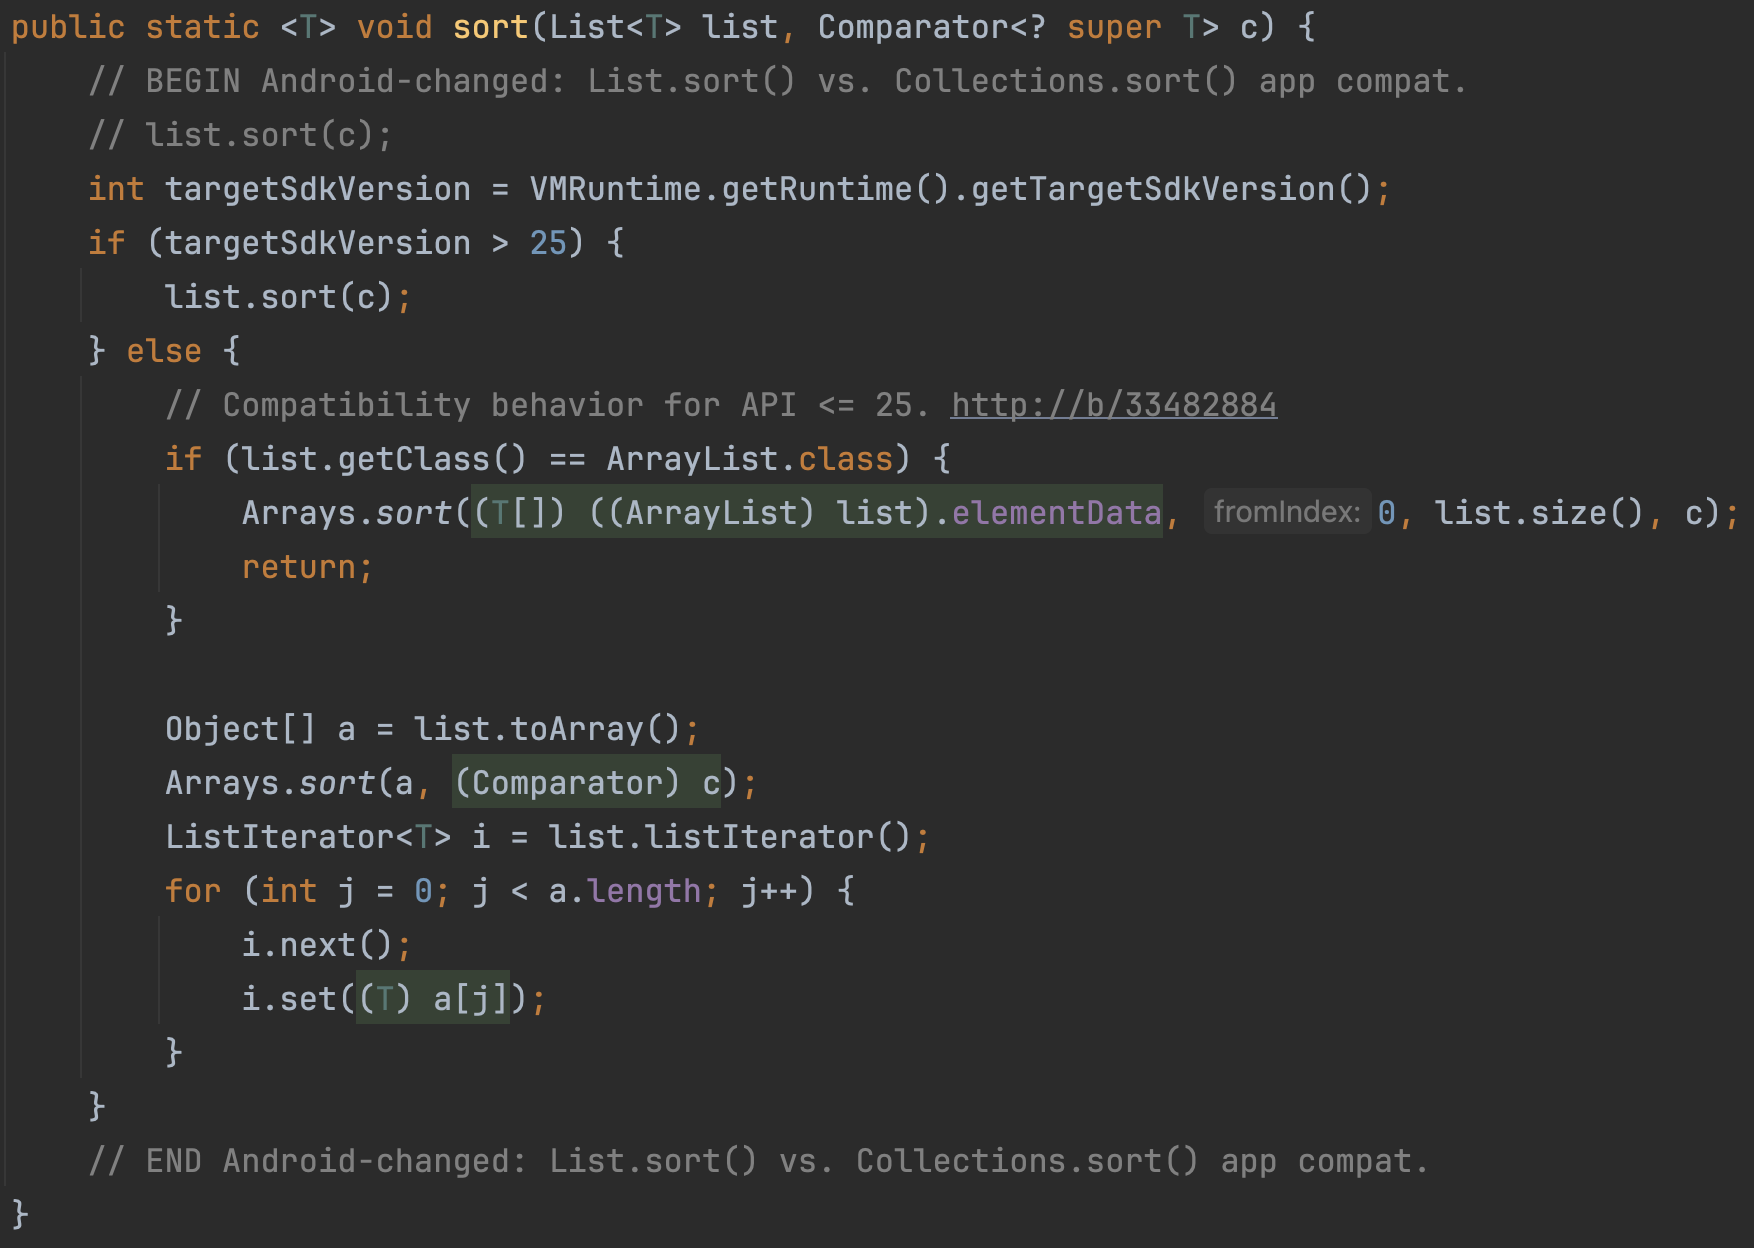Click the void return type keyword
Viewport: 1754px width, 1248px height.
[395, 27]
